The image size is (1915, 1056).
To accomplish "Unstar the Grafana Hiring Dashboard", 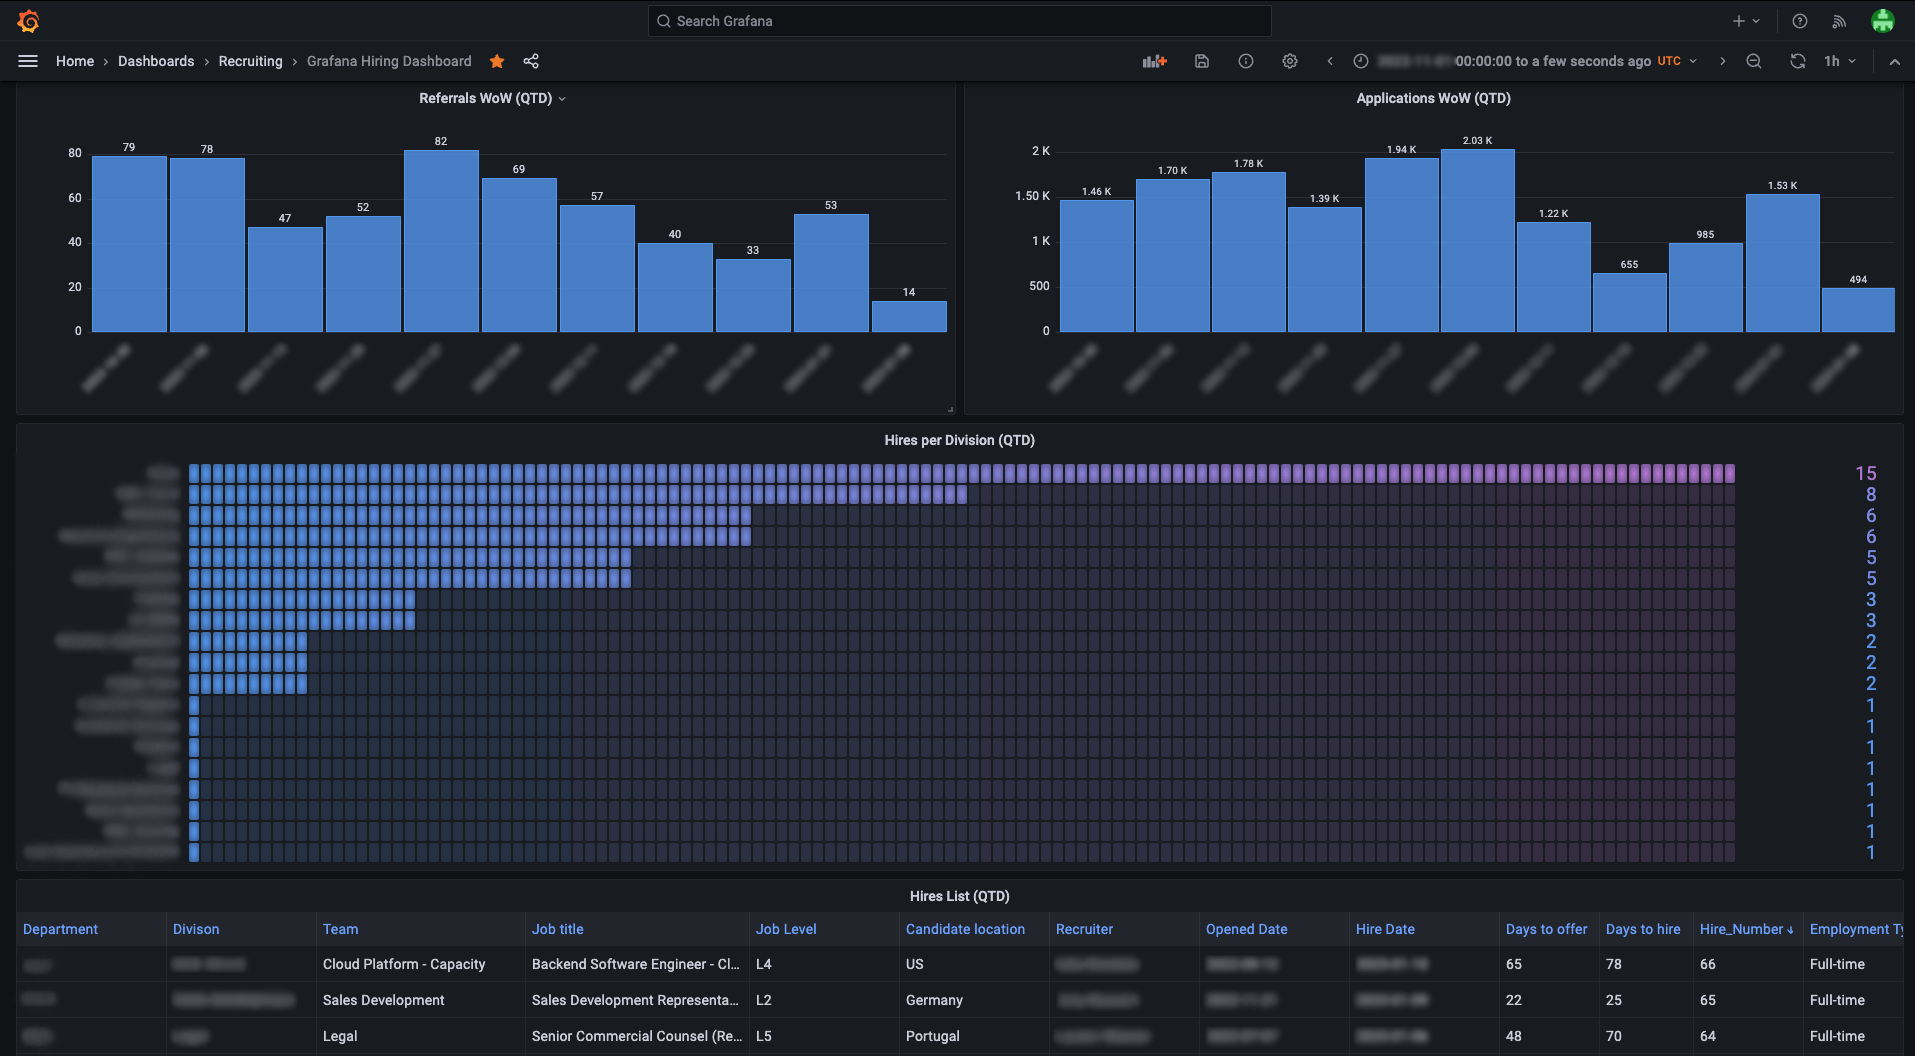I will 497,61.
